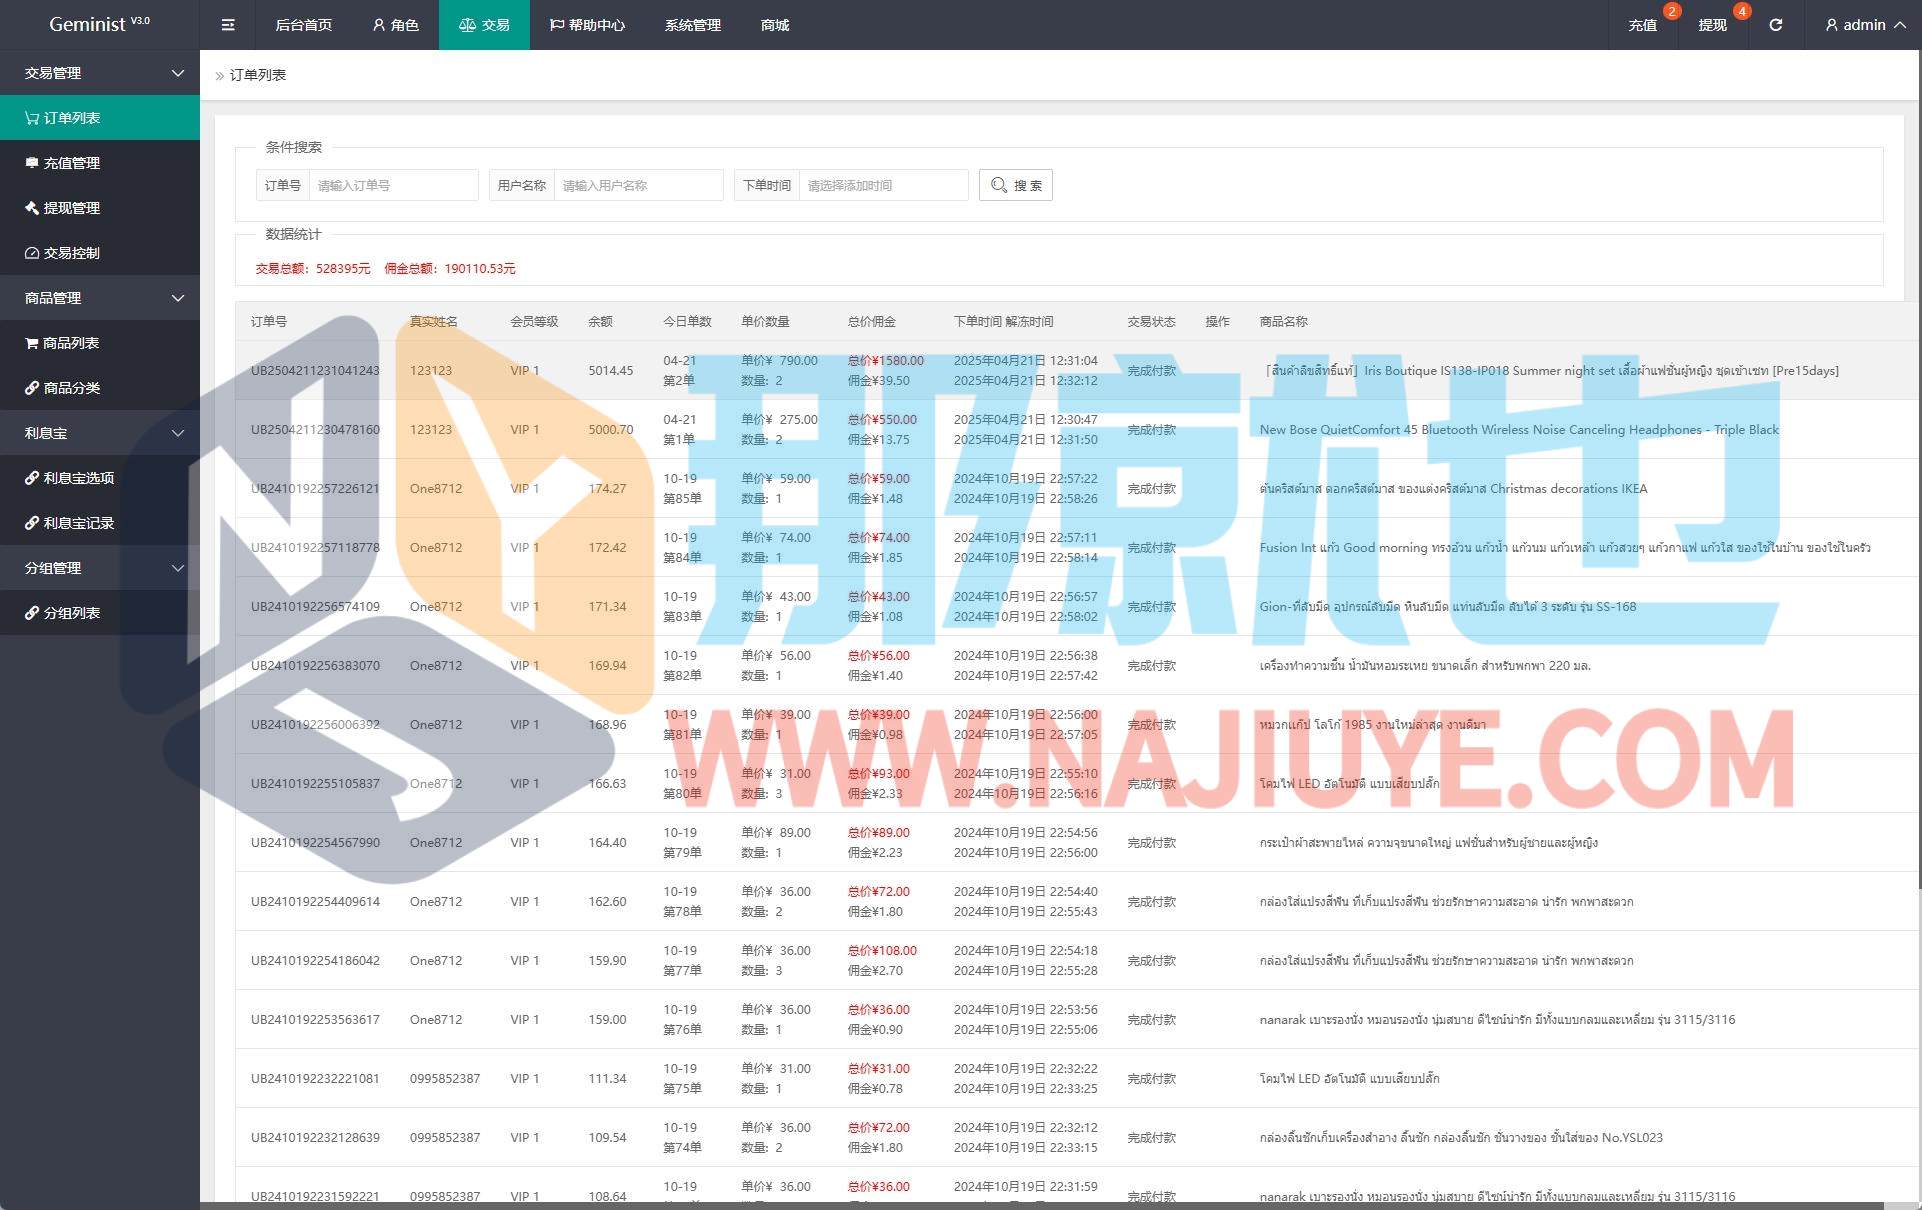The width and height of the screenshot is (1922, 1210).
Task: Collapse the 利息宝 sidebar group
Action: pos(100,433)
